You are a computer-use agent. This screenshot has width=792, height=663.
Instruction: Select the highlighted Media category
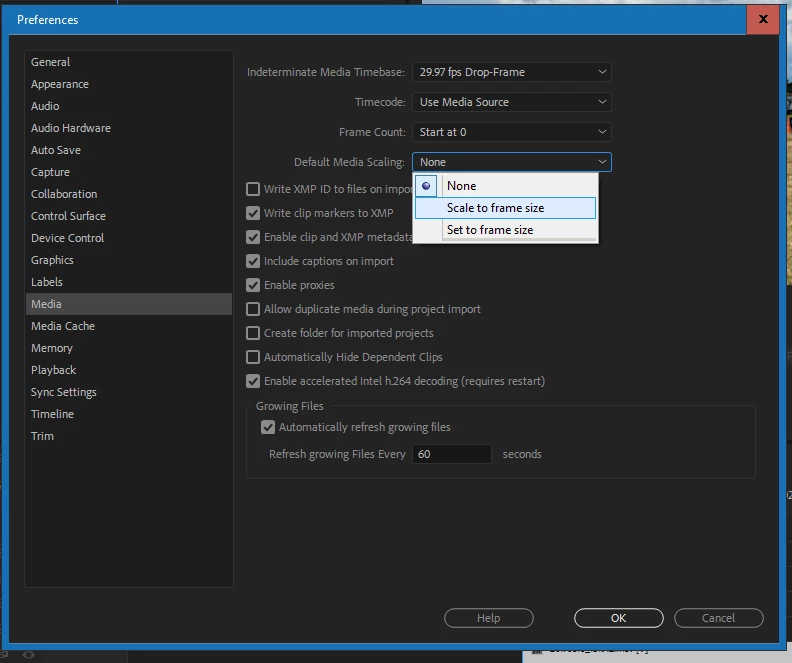pos(129,304)
